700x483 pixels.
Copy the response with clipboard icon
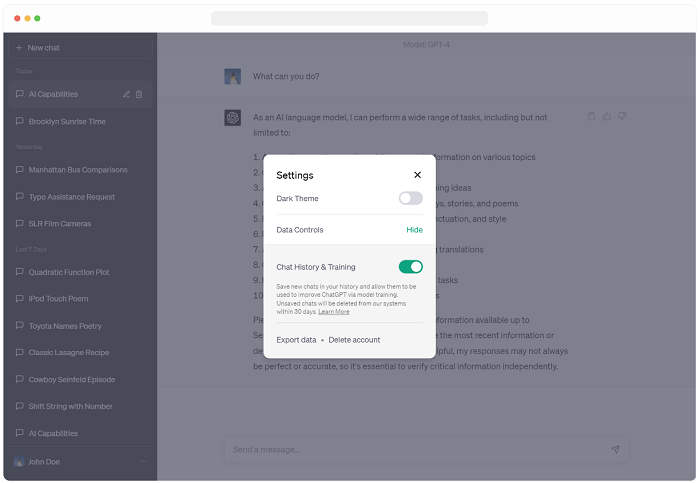point(592,117)
